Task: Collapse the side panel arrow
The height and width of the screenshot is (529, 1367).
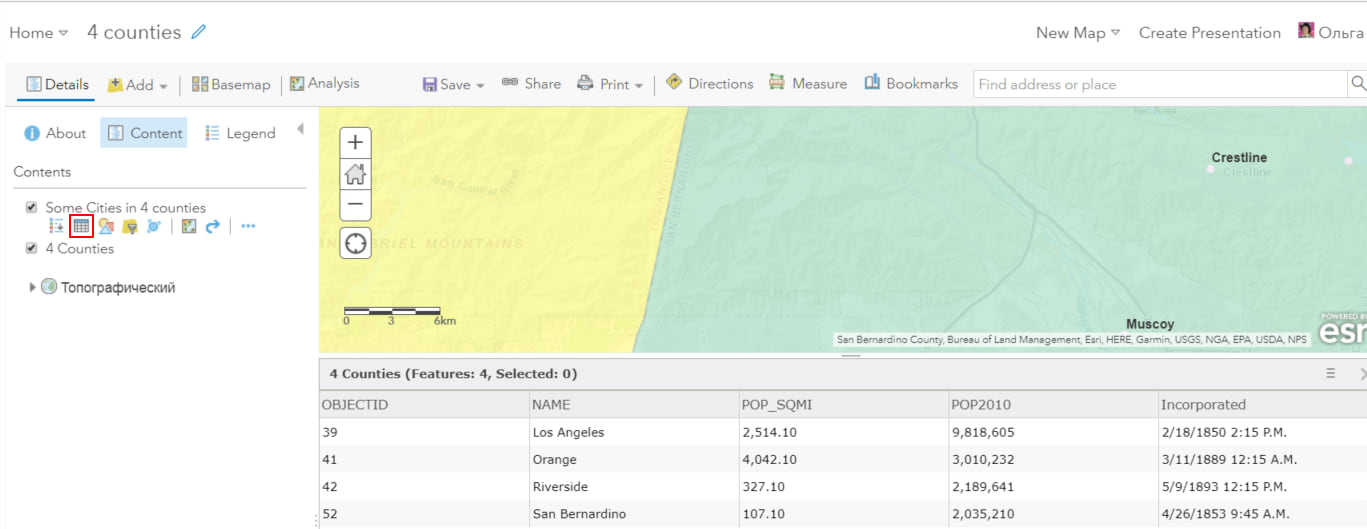Action: [x=300, y=130]
